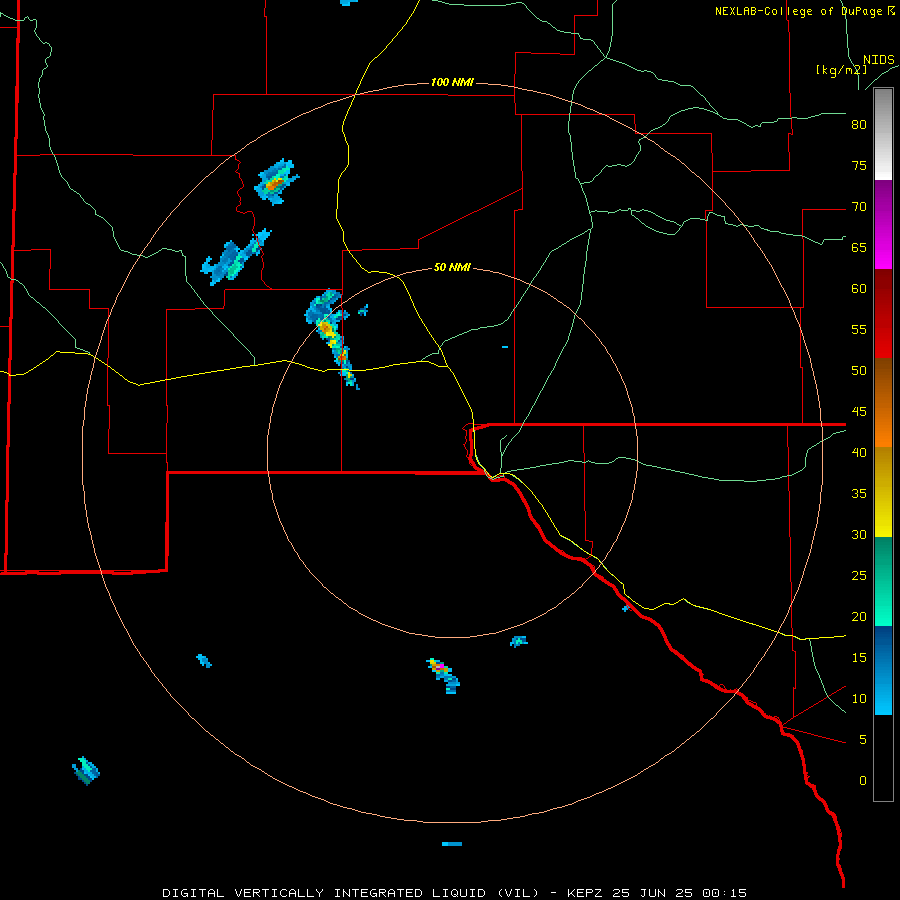The image size is (900, 900).
Task: Select the yellow segment of the color bar
Action: tap(883, 492)
